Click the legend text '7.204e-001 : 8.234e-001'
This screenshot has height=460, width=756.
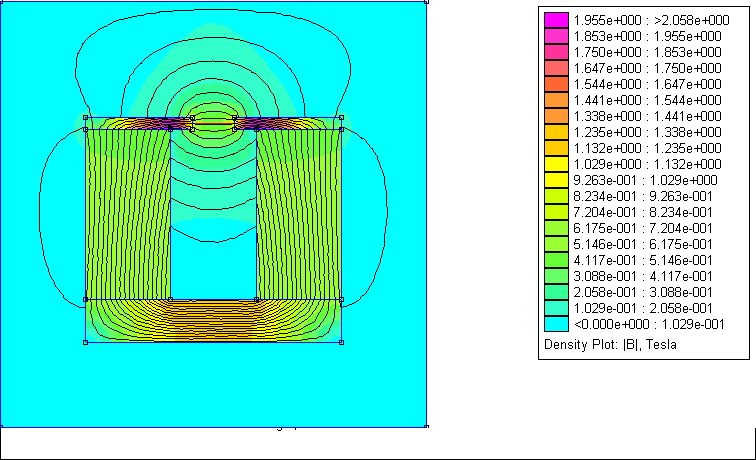tap(643, 212)
